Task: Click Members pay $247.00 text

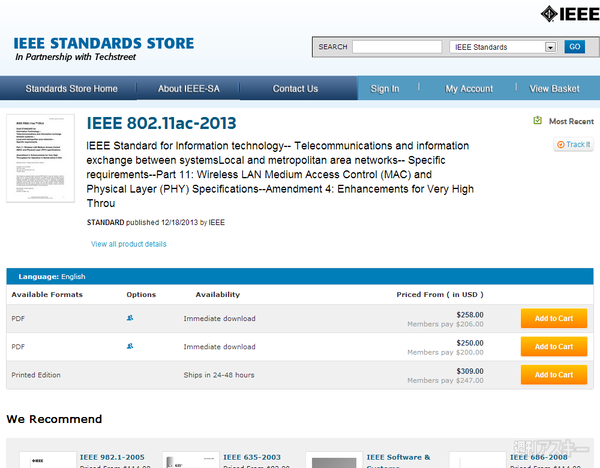Action: click(445, 381)
